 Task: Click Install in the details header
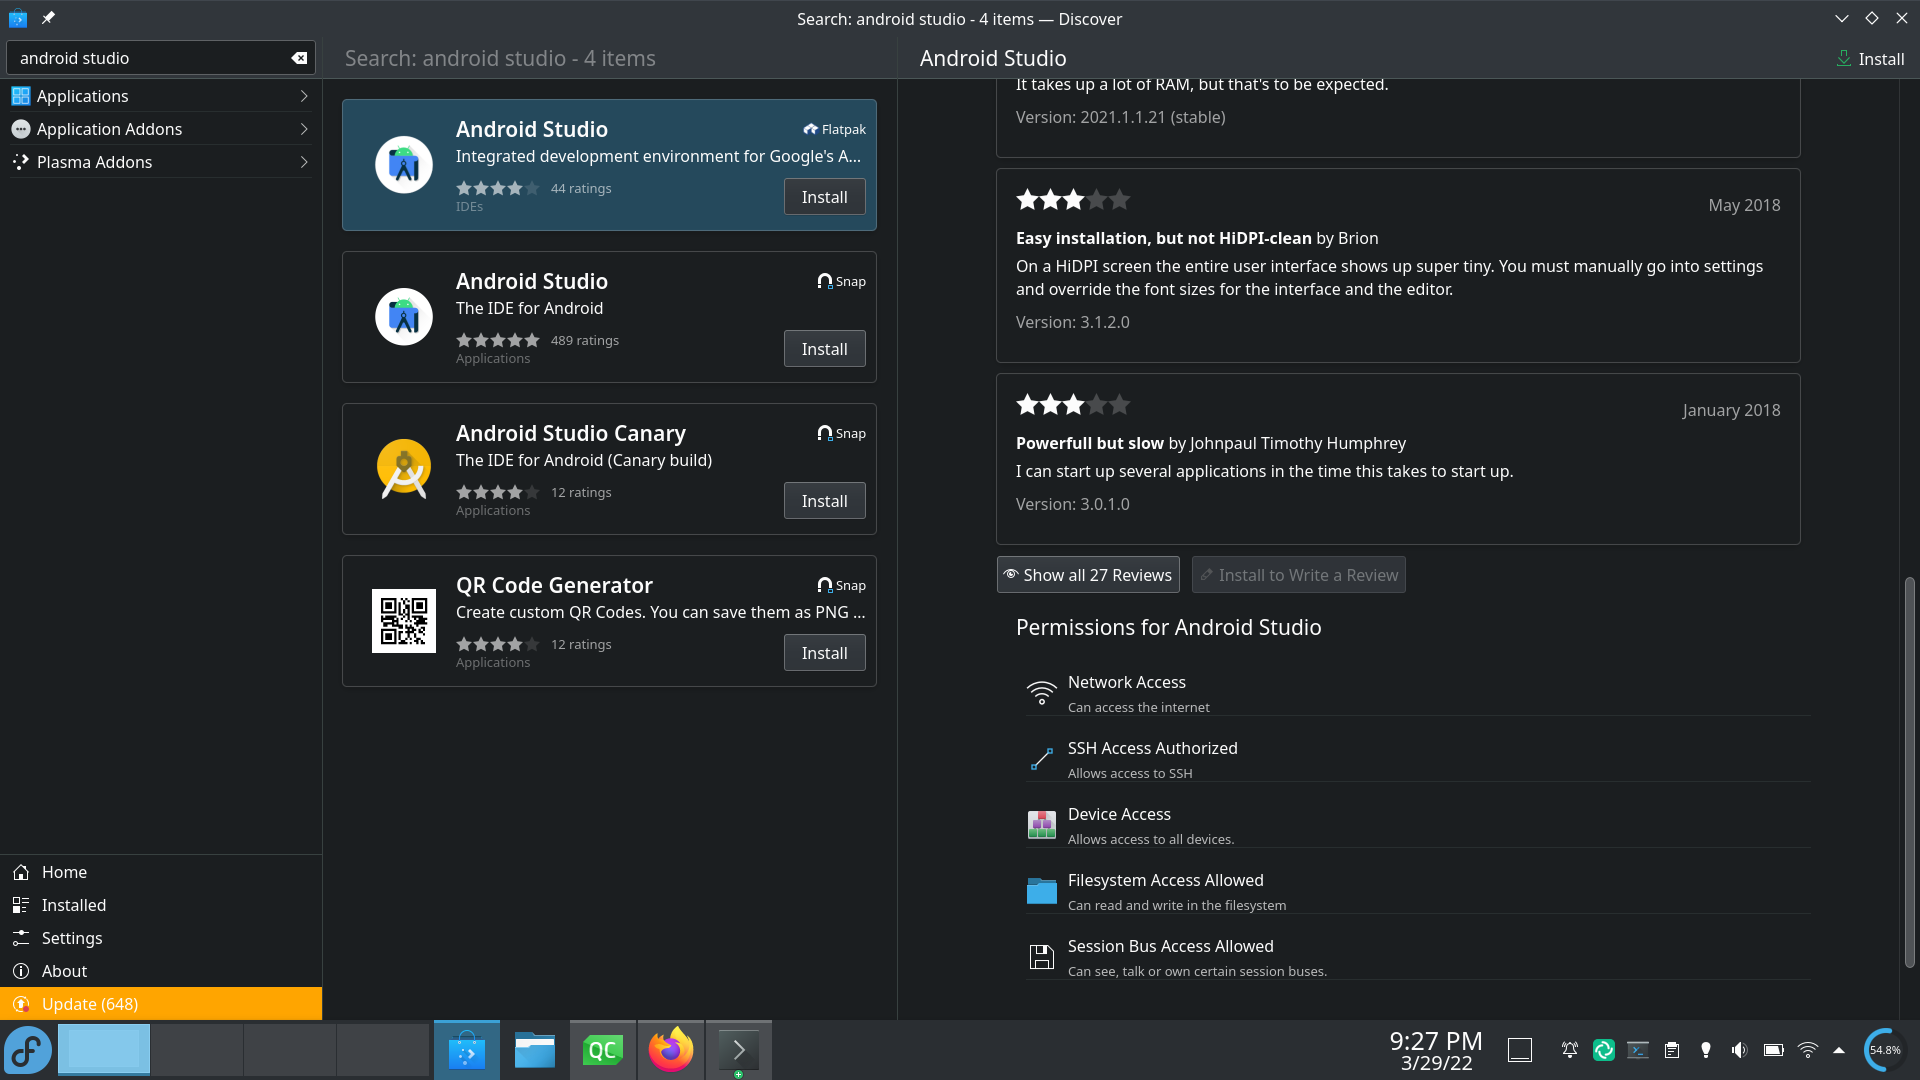tap(1870, 59)
